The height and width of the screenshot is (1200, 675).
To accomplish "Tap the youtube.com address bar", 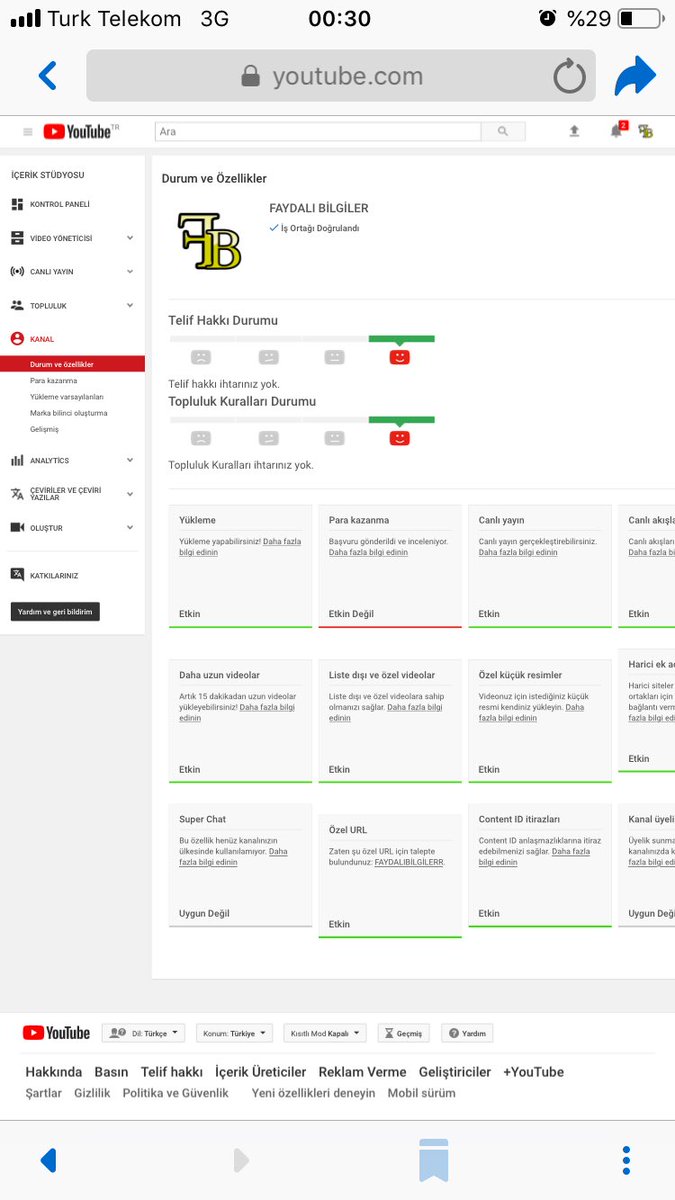I will coord(341,76).
